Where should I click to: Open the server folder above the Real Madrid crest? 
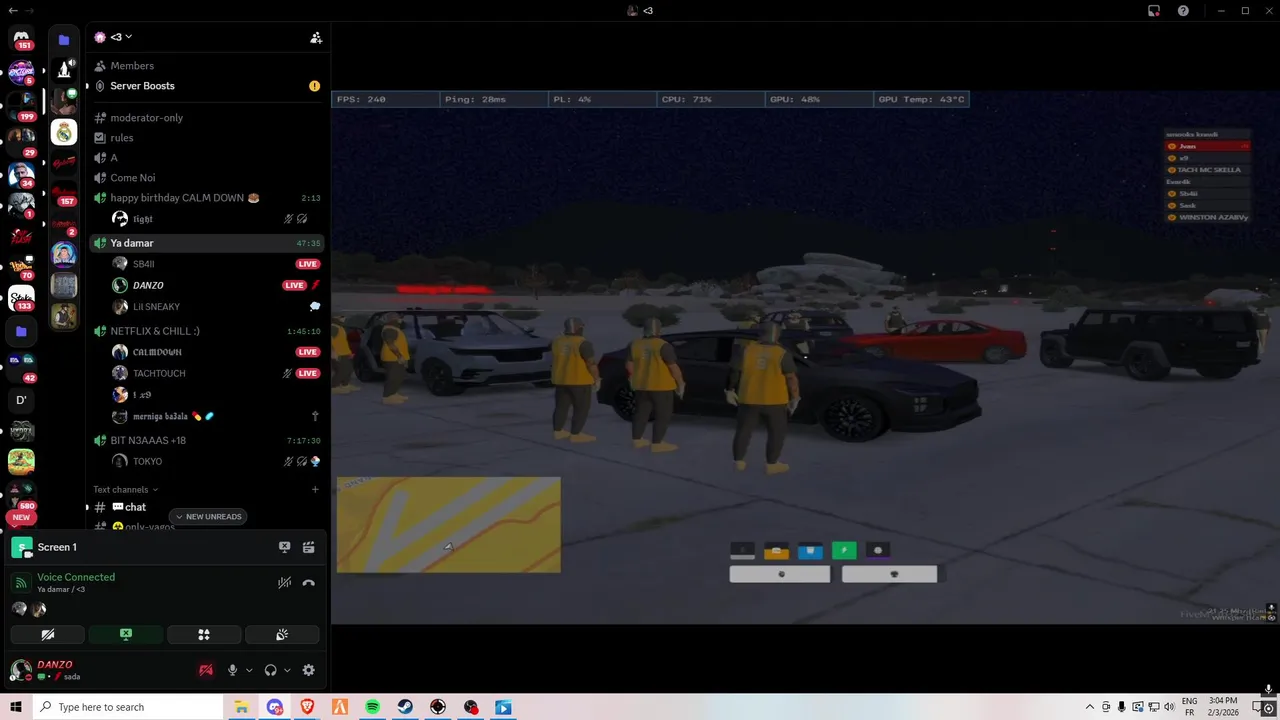point(64,40)
